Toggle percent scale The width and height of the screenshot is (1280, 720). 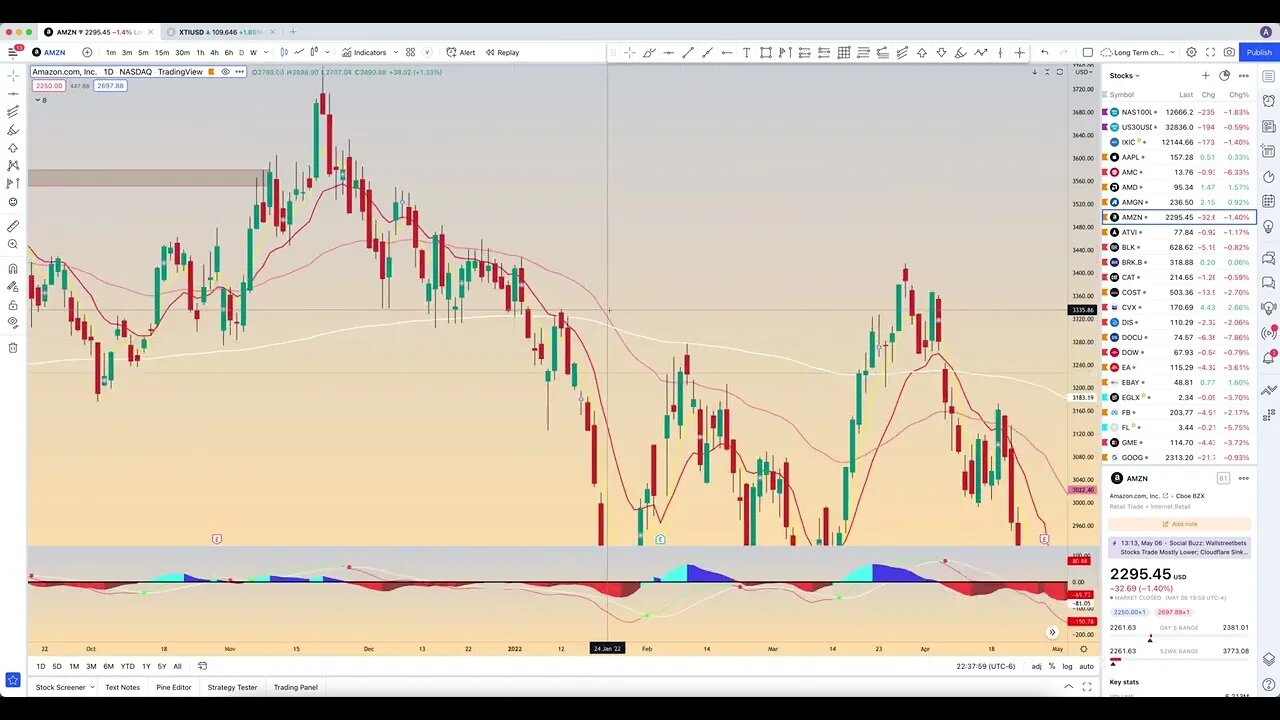(x=1052, y=666)
